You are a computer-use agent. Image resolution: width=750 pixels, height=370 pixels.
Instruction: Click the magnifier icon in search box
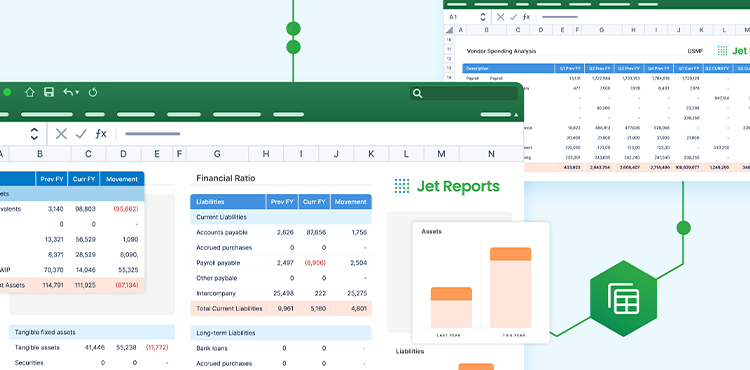point(418,94)
